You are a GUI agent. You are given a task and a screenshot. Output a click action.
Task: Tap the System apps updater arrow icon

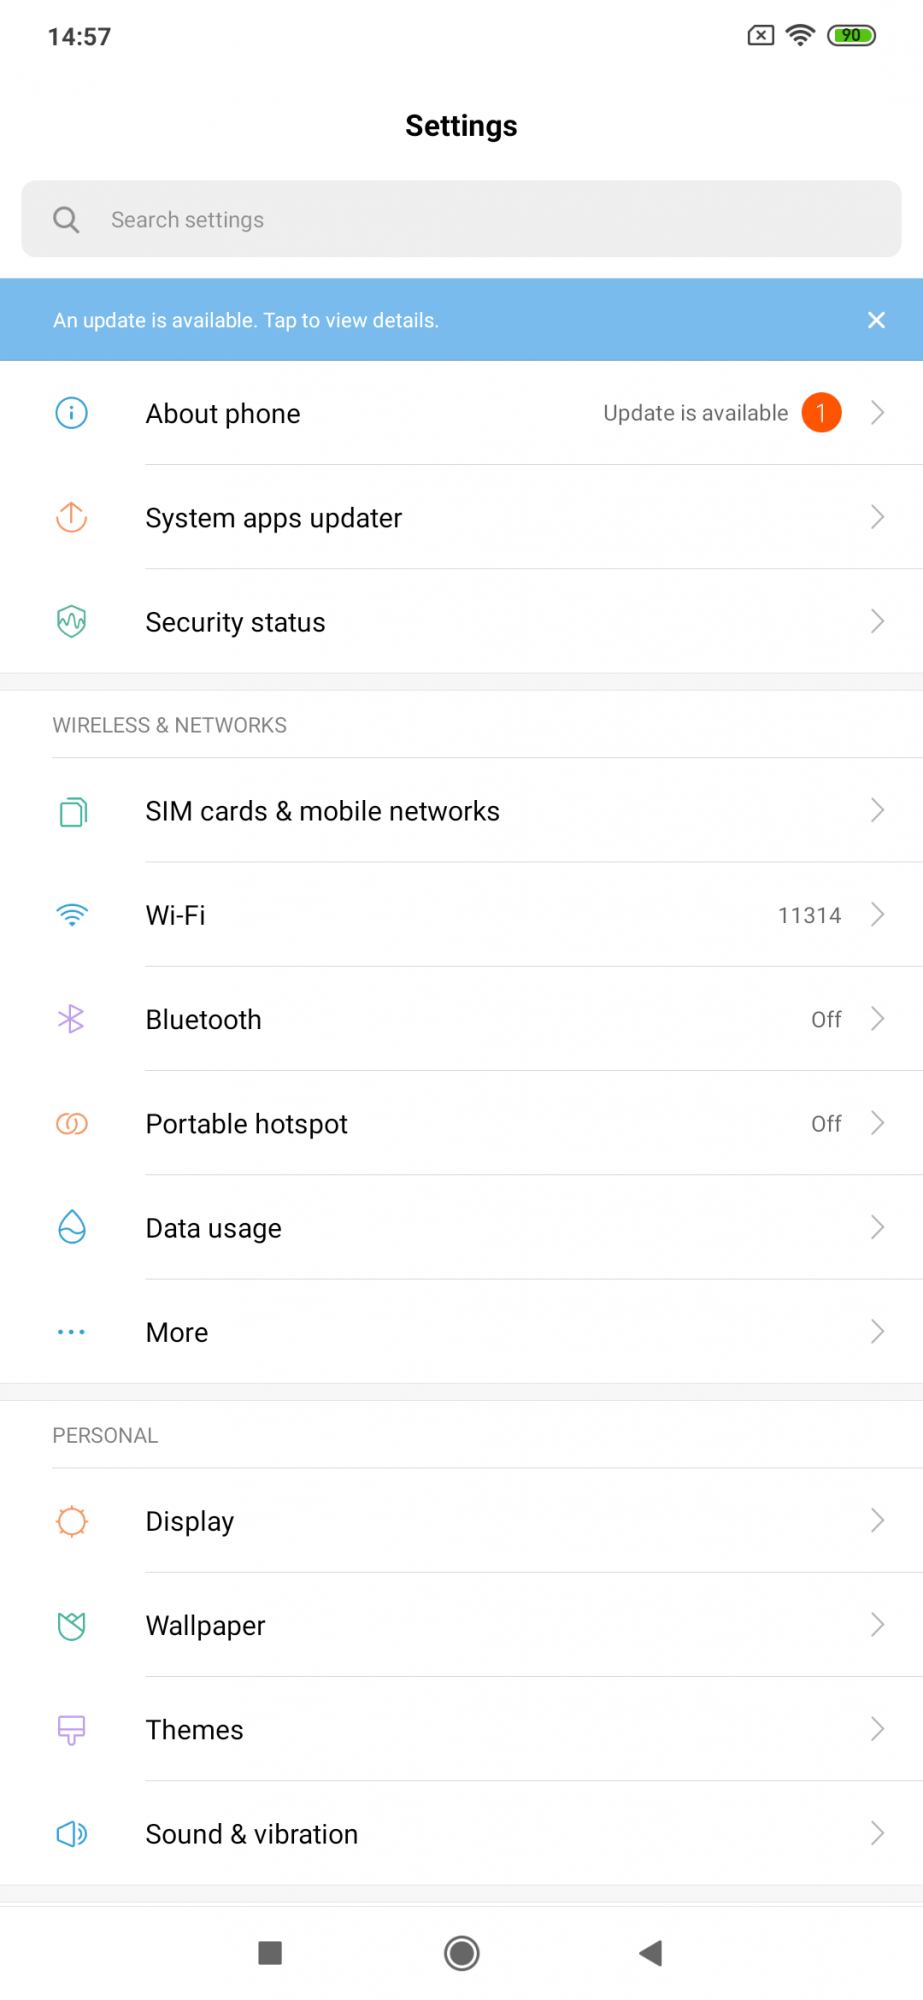pos(71,517)
